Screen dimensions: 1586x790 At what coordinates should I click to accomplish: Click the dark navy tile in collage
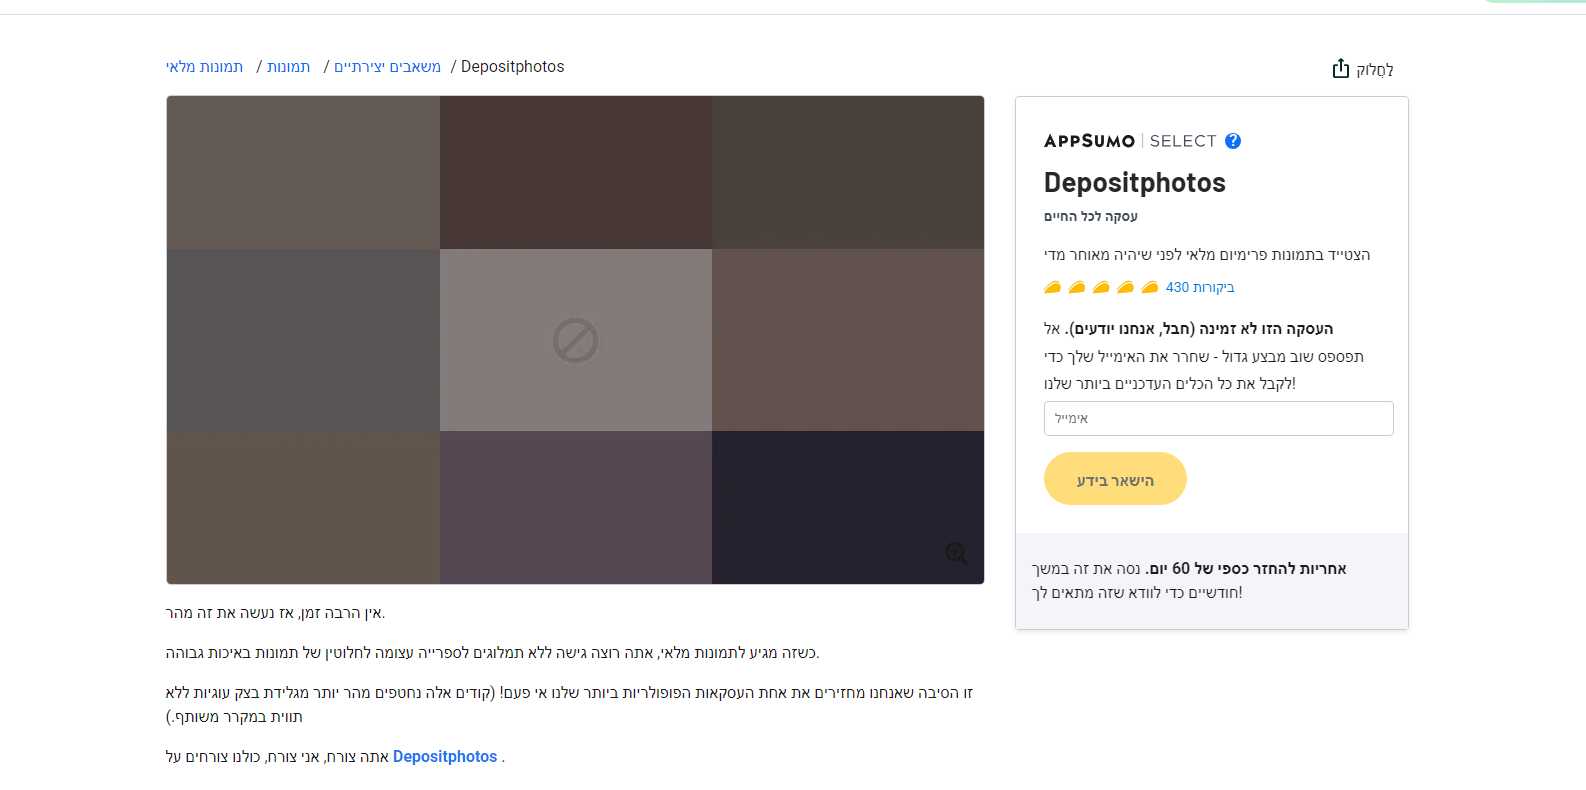coord(847,507)
